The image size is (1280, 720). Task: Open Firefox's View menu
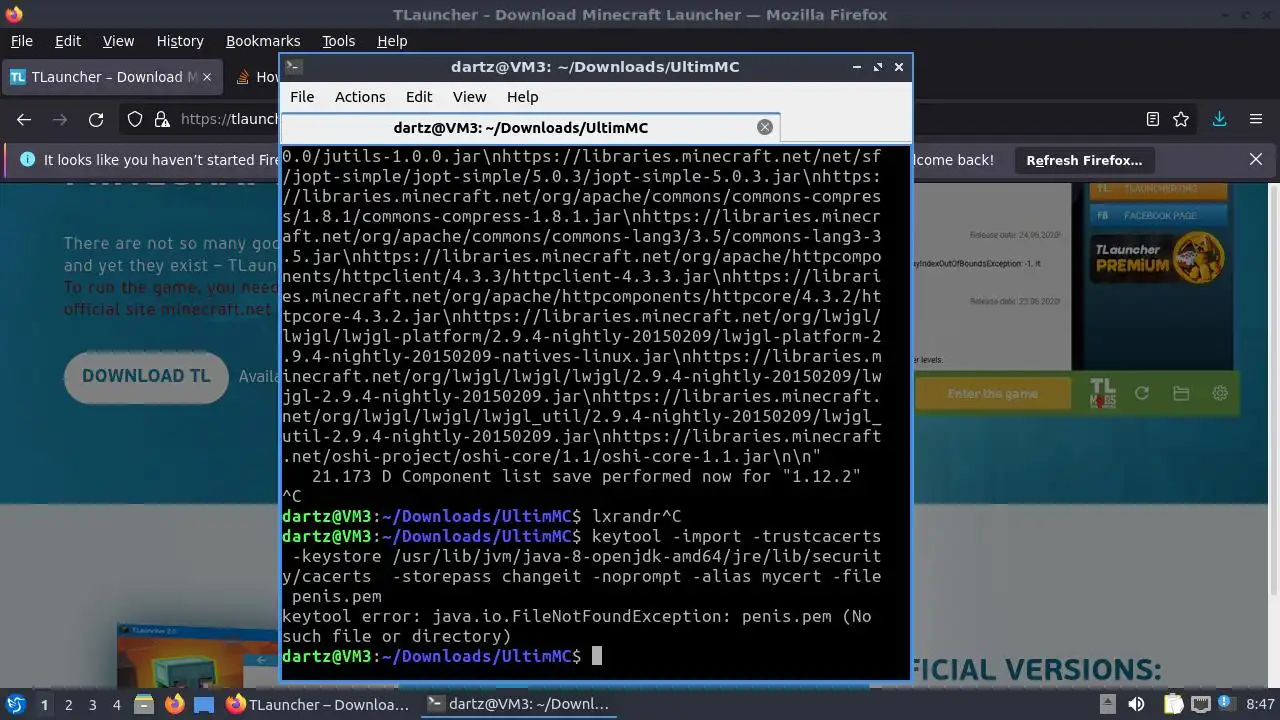point(118,41)
